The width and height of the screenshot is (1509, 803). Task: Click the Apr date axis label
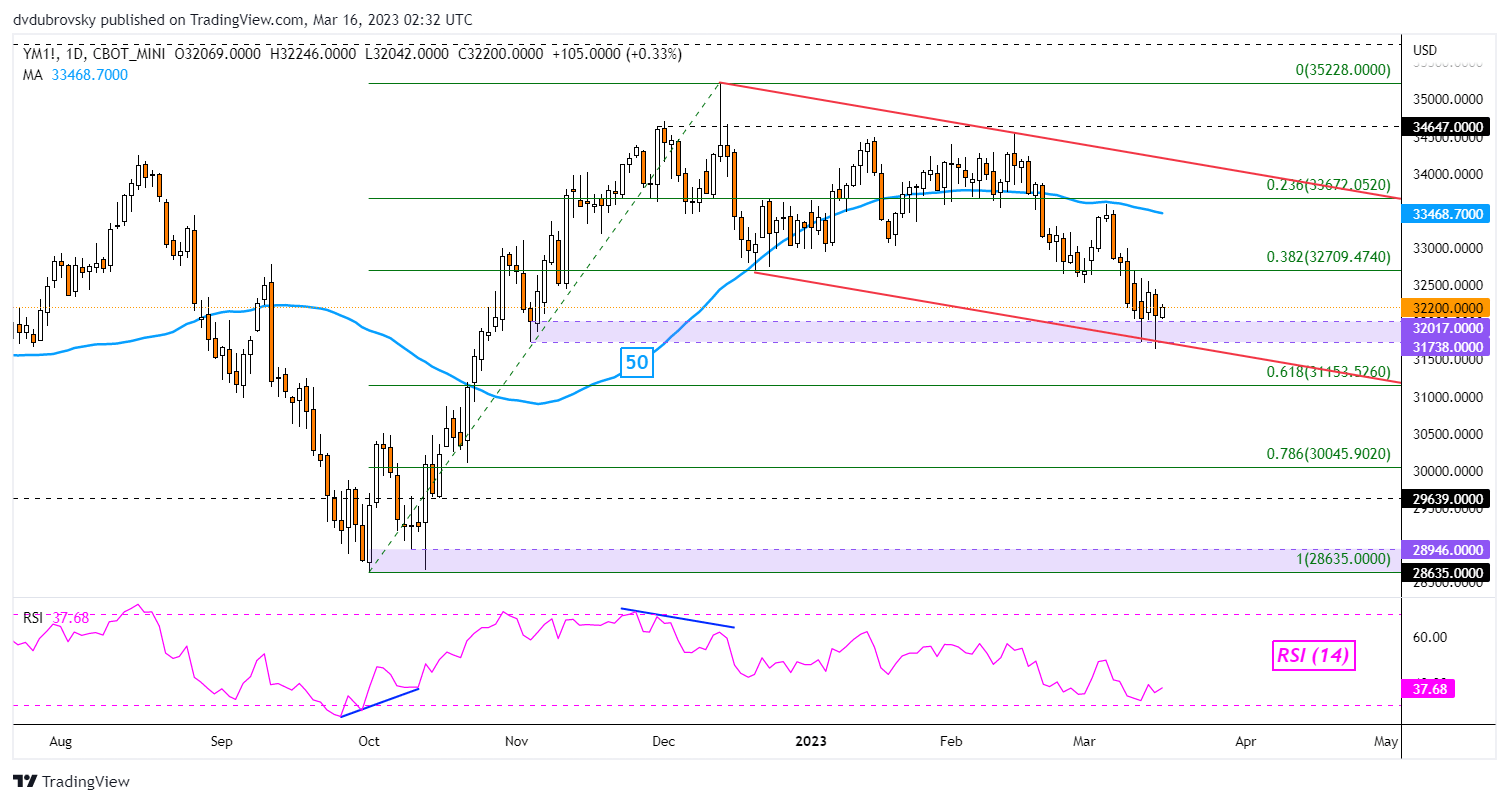tap(1246, 742)
